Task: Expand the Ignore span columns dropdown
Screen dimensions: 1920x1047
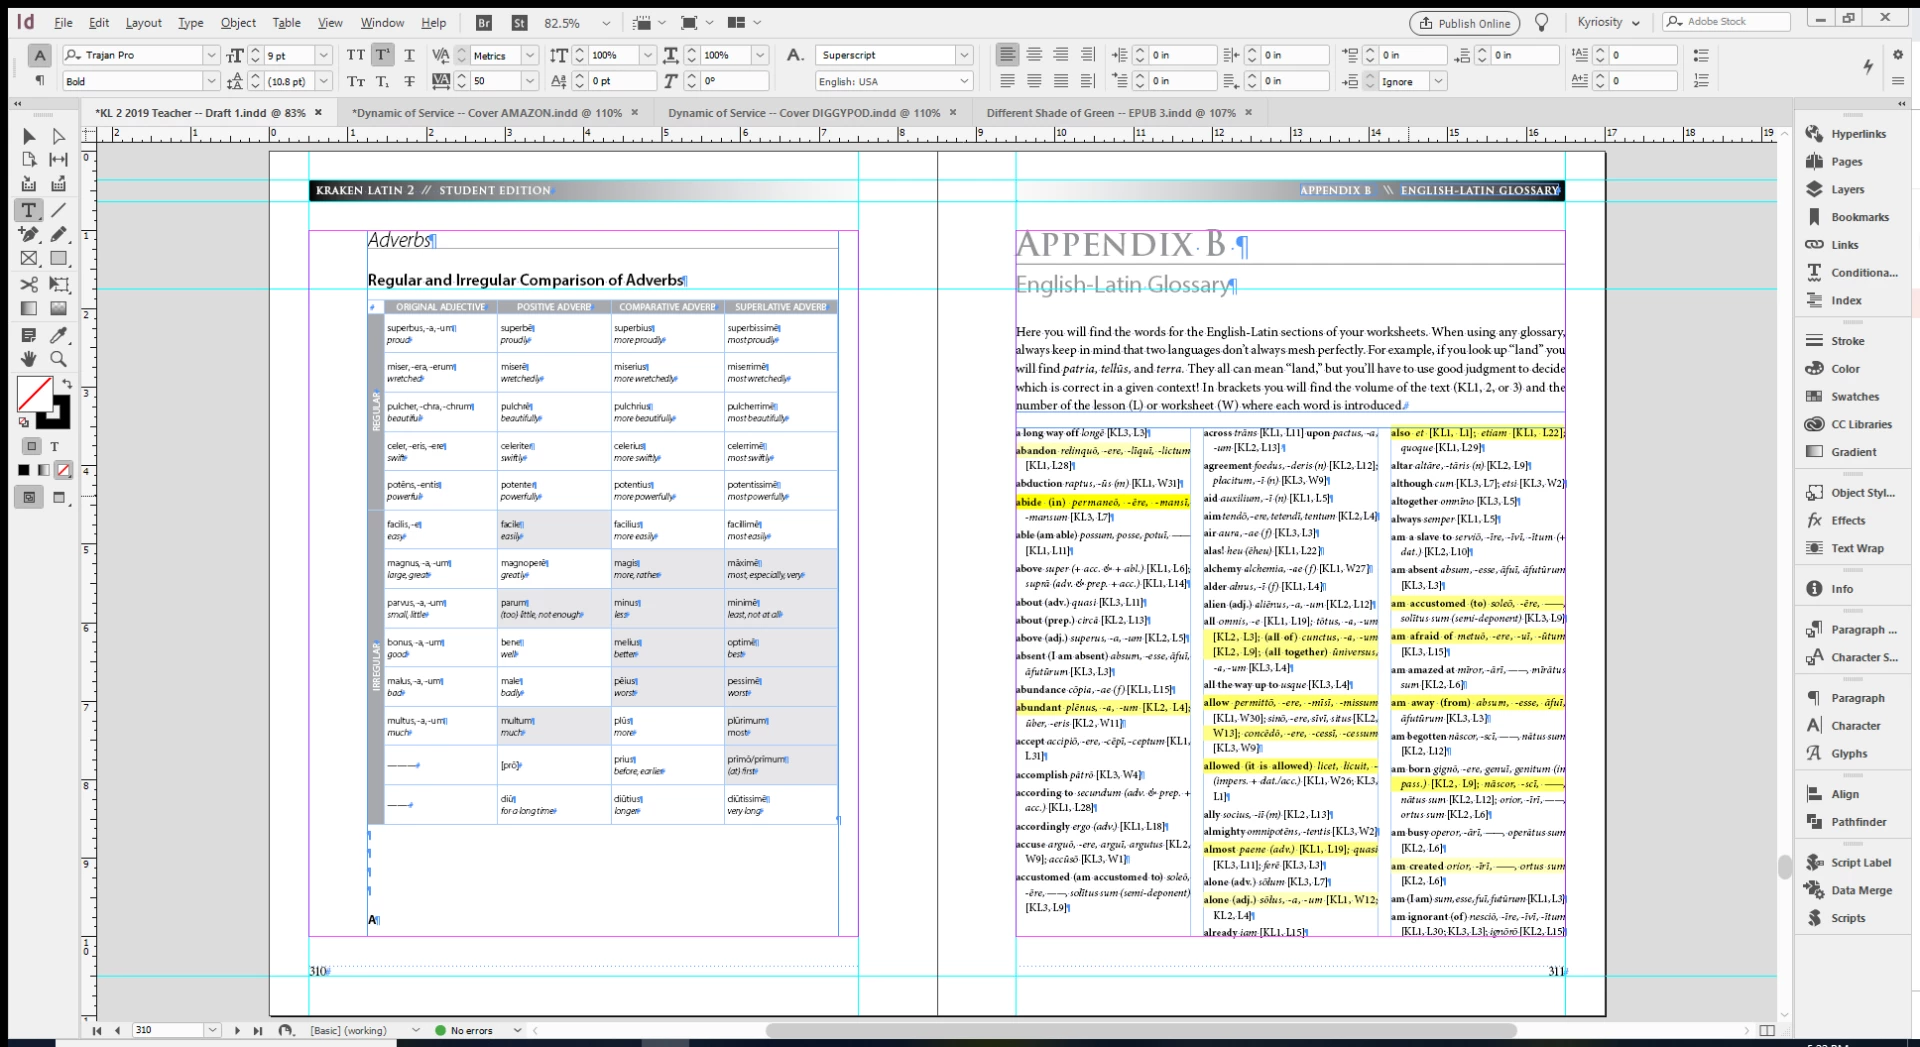Action: (1438, 81)
